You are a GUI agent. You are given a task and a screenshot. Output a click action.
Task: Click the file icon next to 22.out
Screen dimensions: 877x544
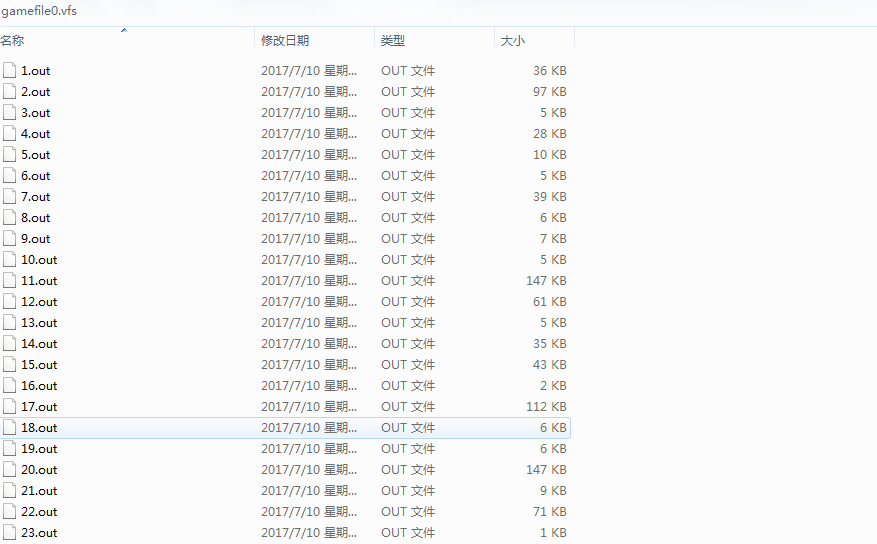pos(9,512)
